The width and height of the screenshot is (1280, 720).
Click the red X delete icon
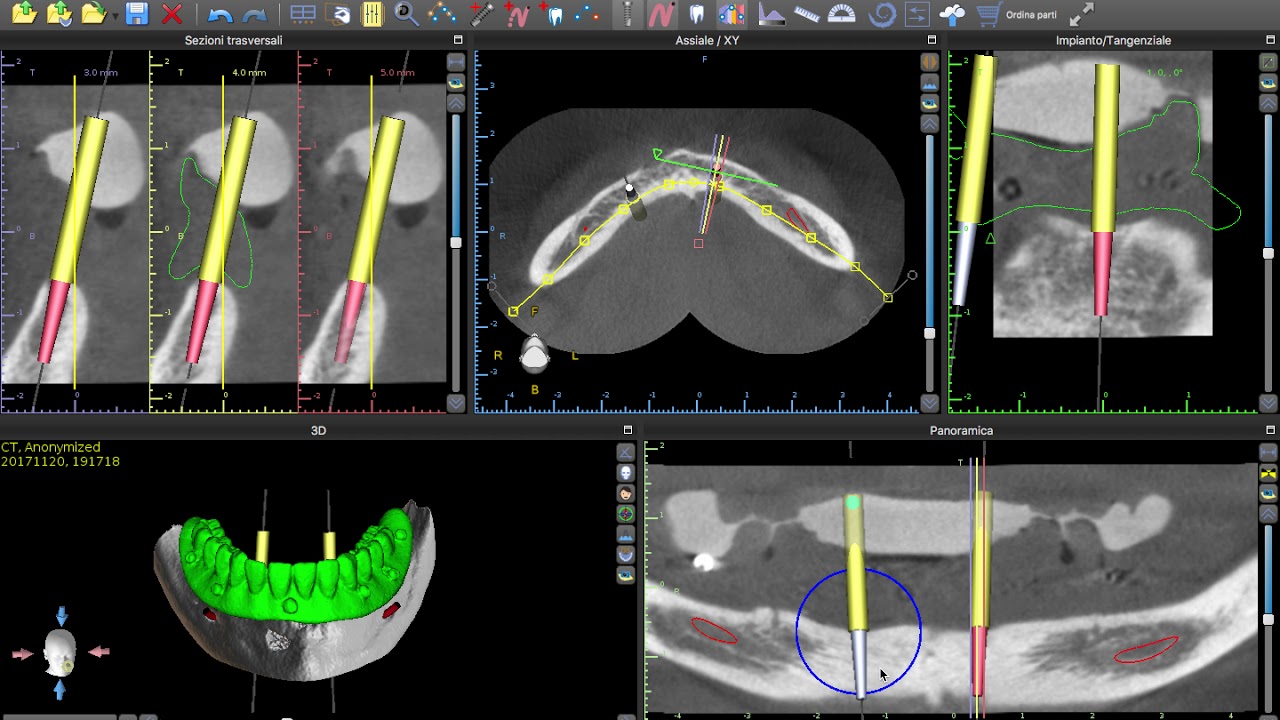coord(172,14)
